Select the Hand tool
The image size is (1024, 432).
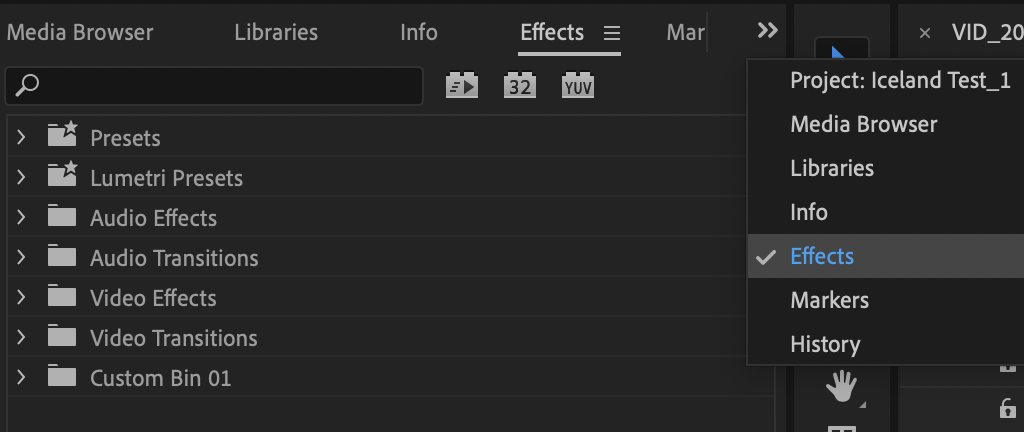tap(841, 386)
